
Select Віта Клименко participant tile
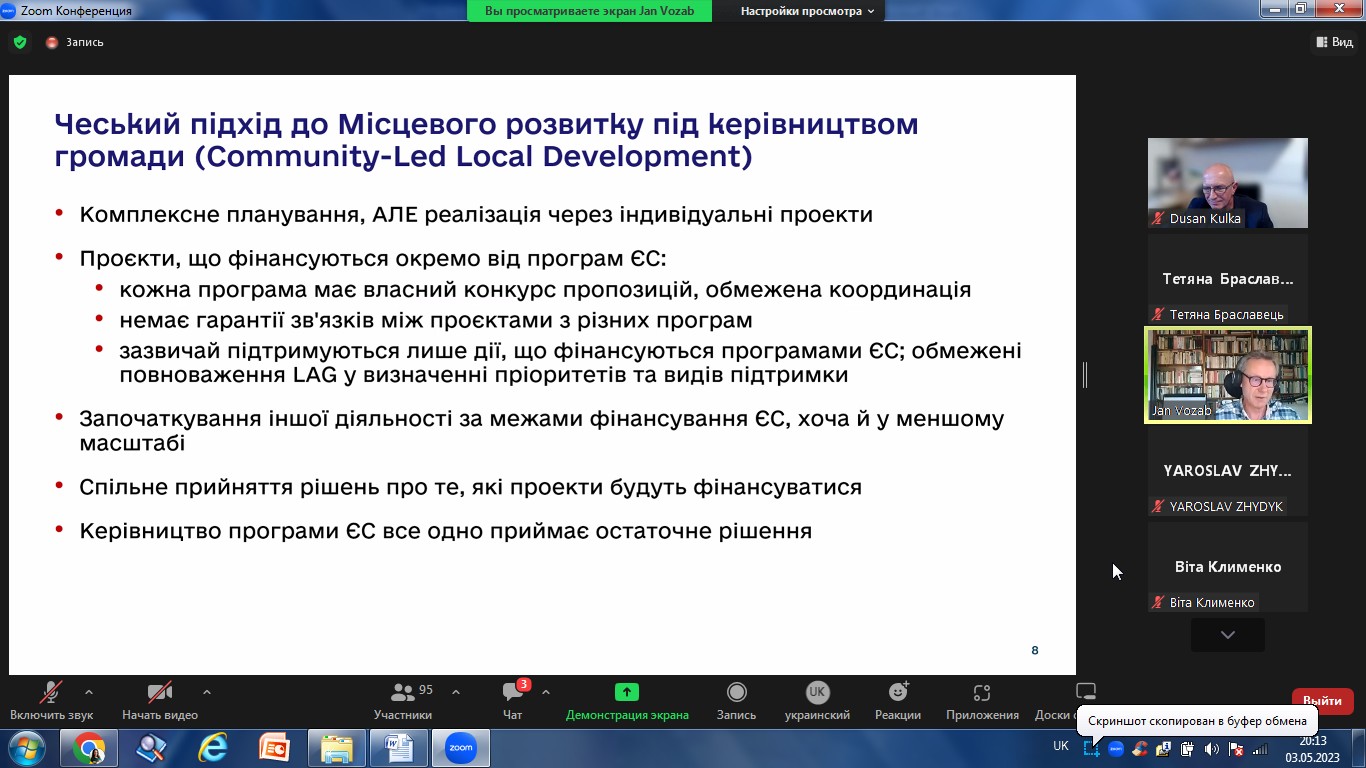(1228, 567)
